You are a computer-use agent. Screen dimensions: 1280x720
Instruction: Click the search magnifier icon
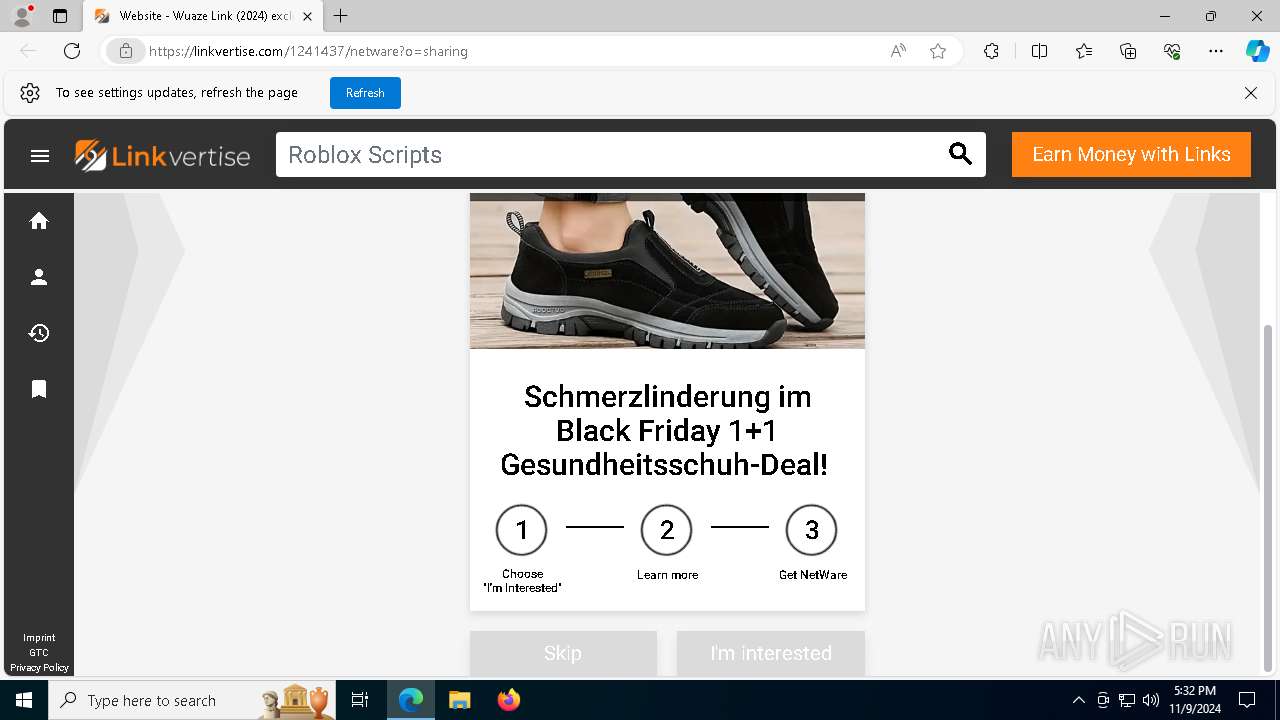(x=960, y=154)
